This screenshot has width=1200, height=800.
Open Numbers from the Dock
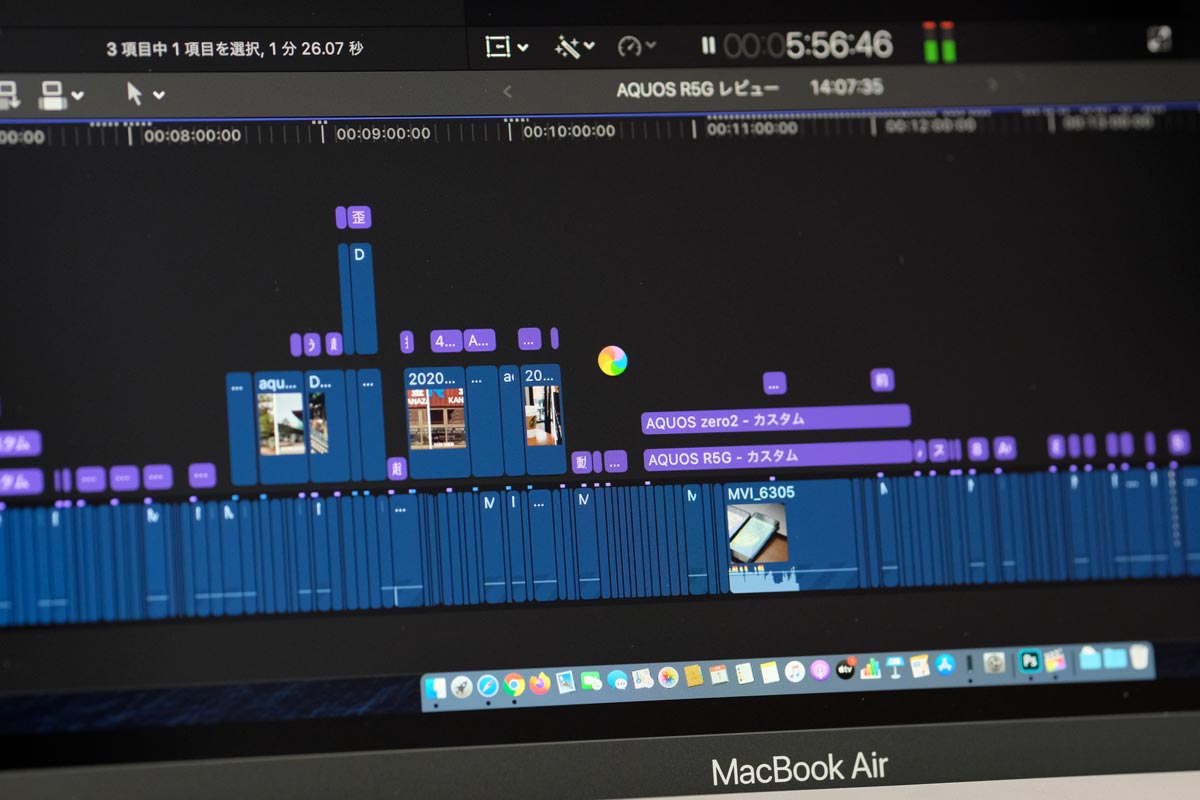coord(870,667)
